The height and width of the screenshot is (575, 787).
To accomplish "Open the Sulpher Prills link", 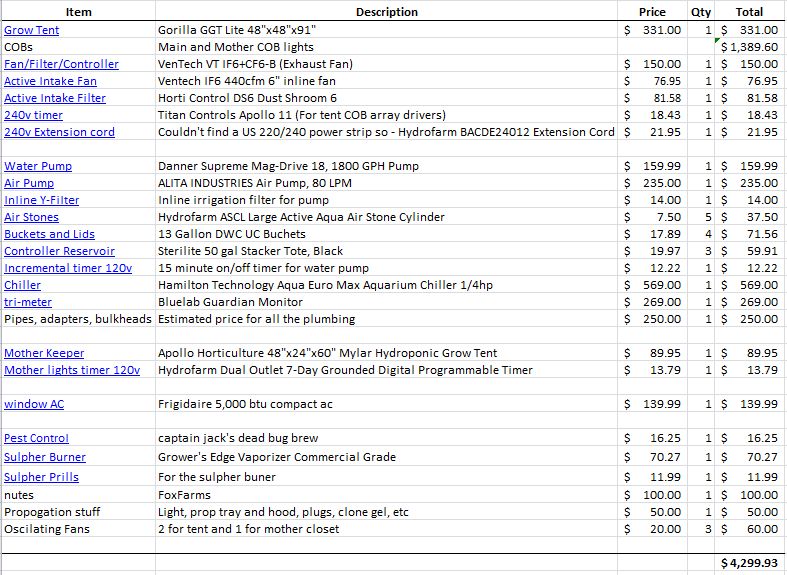I will tap(41, 477).
